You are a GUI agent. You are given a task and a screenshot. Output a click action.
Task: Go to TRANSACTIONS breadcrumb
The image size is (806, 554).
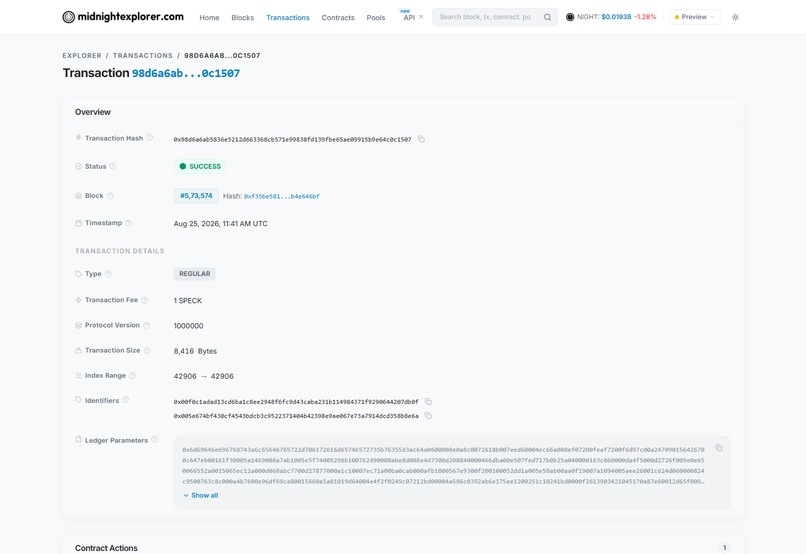143,56
